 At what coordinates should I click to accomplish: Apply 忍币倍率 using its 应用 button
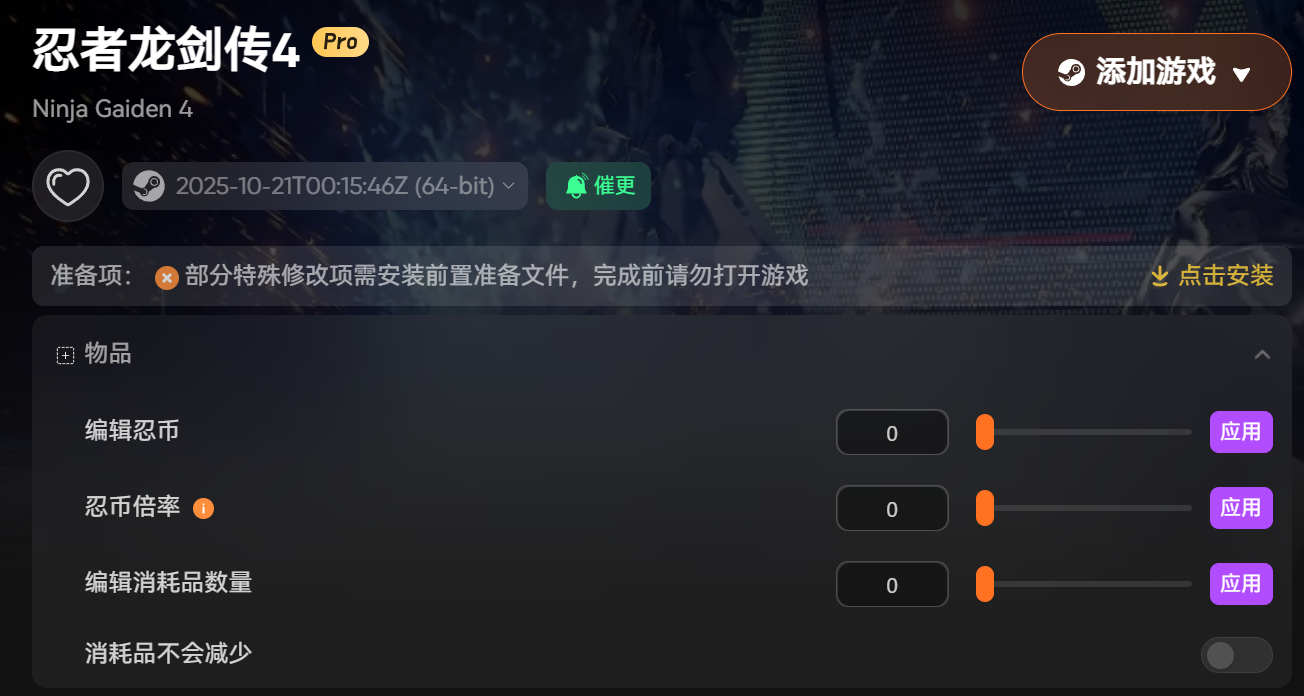(x=1241, y=508)
